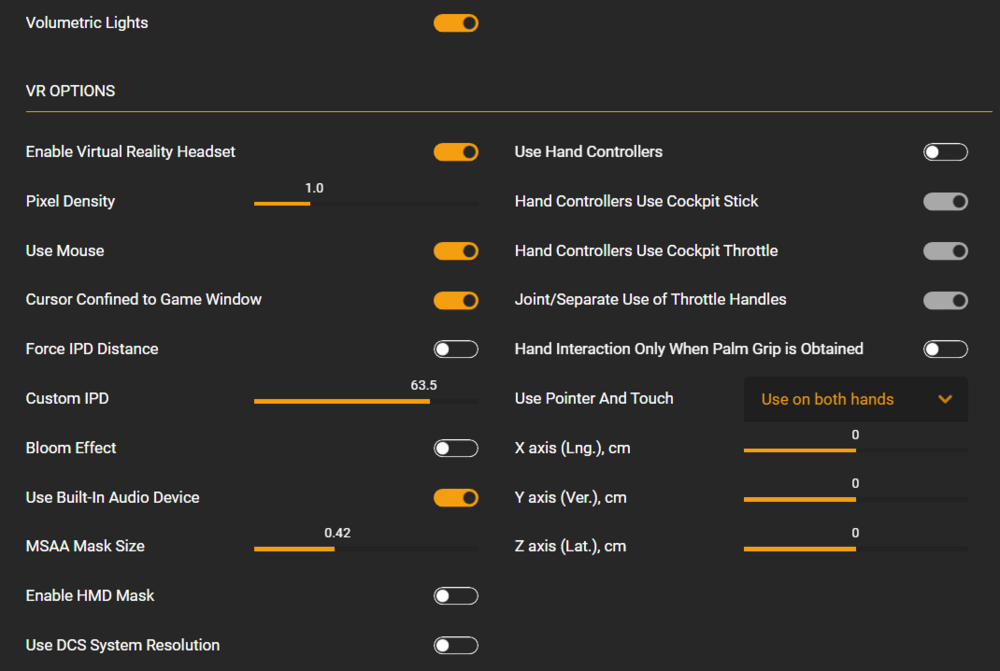Enable Hand Interaction Only When Palm Grip
1000x671 pixels.
pyautogui.click(x=945, y=349)
